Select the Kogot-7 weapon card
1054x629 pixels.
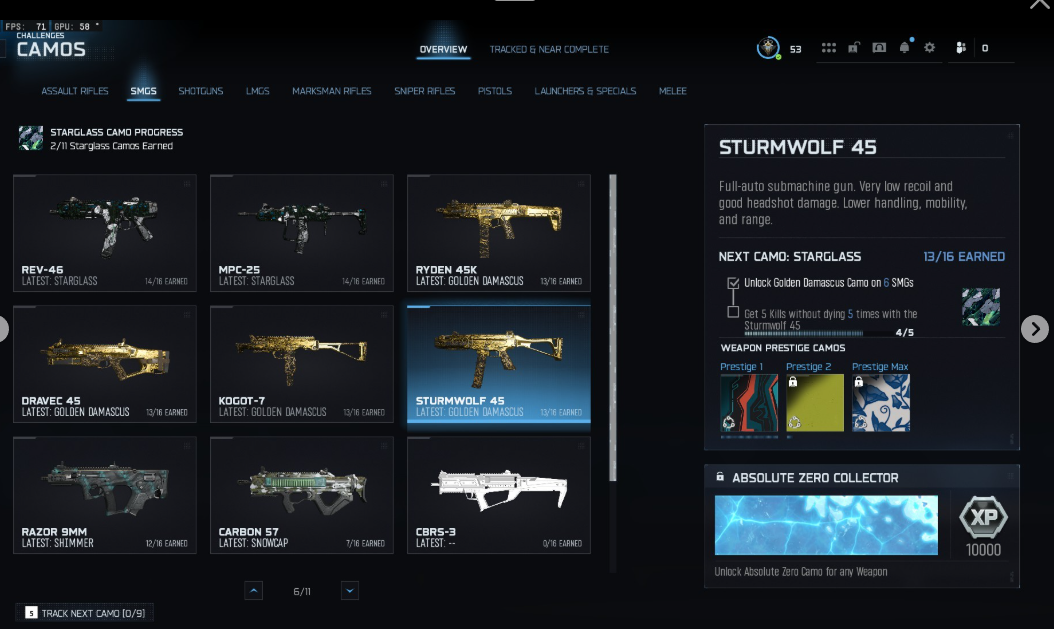click(302, 364)
